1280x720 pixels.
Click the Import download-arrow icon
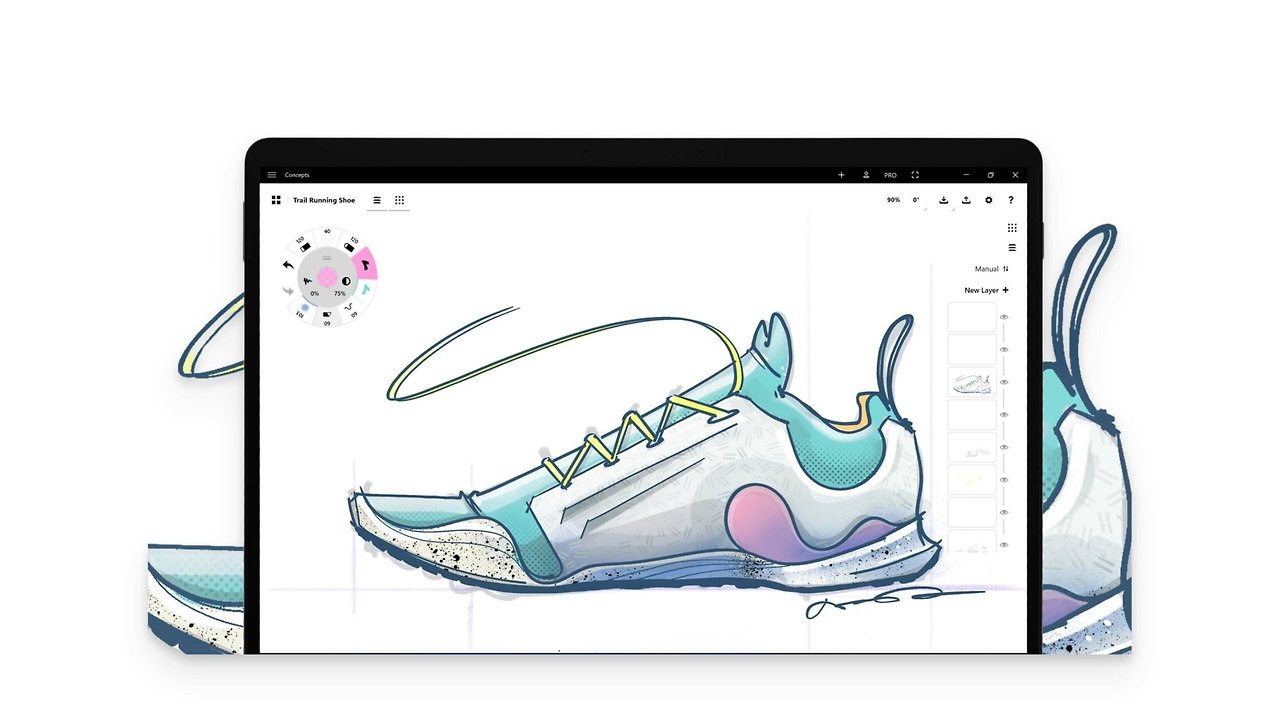point(943,200)
